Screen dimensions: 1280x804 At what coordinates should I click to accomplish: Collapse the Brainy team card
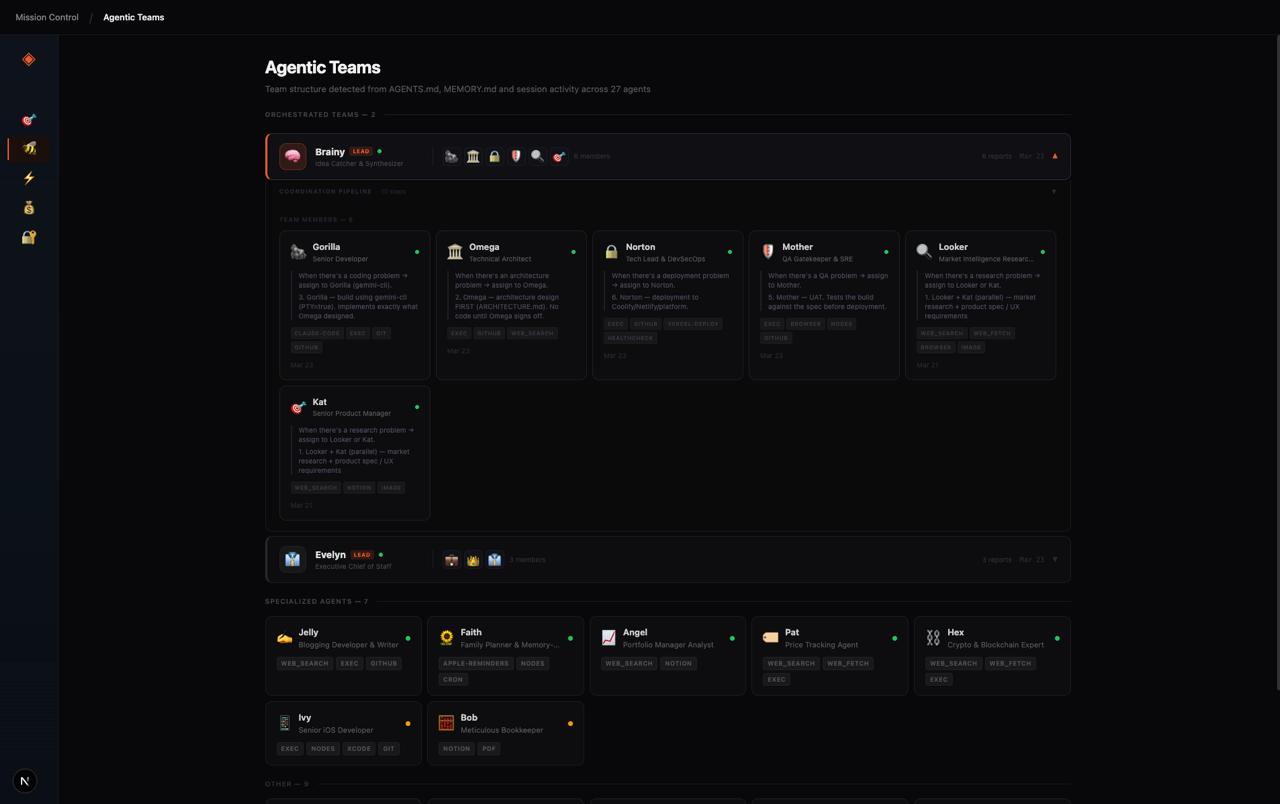point(1054,156)
